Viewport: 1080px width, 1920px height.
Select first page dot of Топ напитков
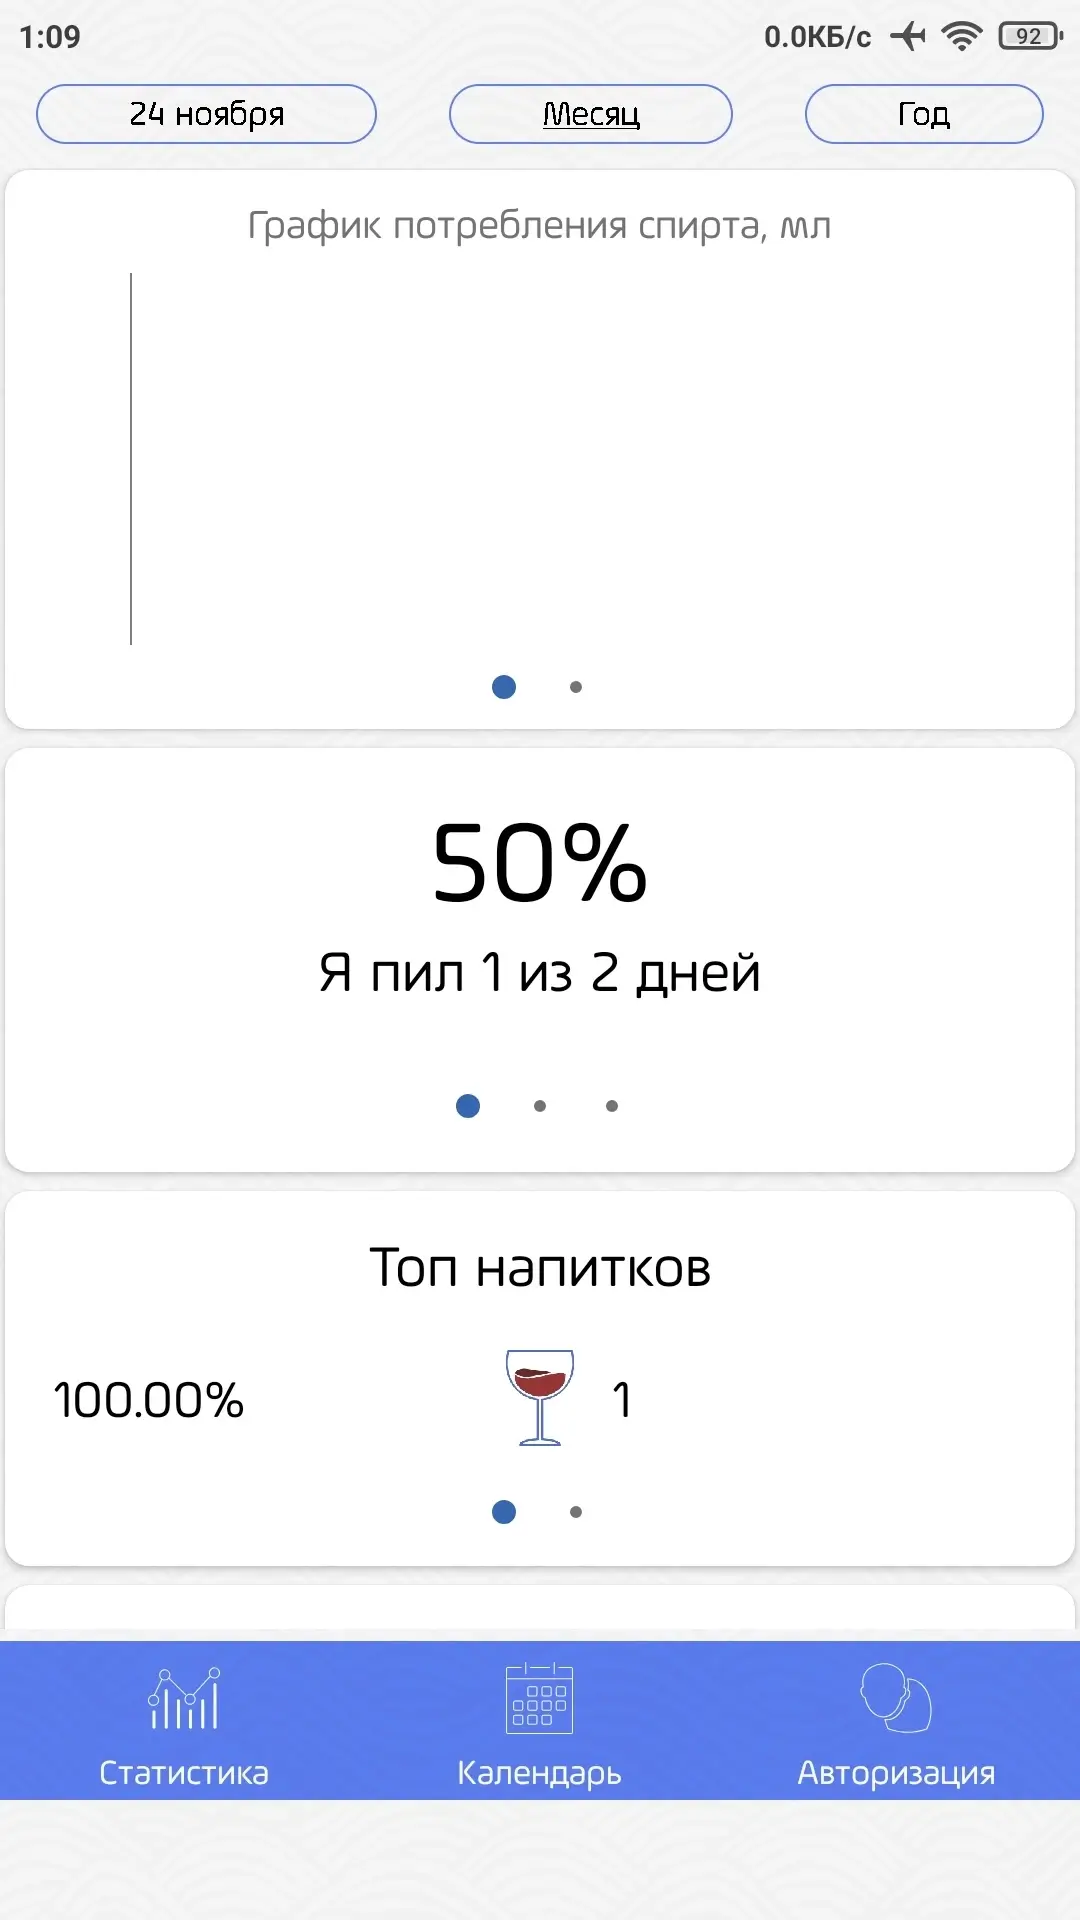[504, 1512]
